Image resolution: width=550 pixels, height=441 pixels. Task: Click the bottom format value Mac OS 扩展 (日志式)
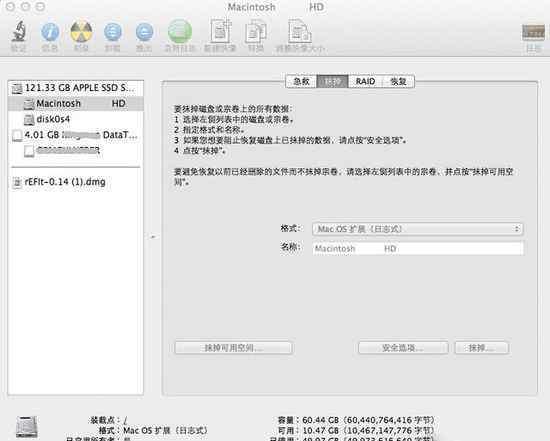[165, 430]
